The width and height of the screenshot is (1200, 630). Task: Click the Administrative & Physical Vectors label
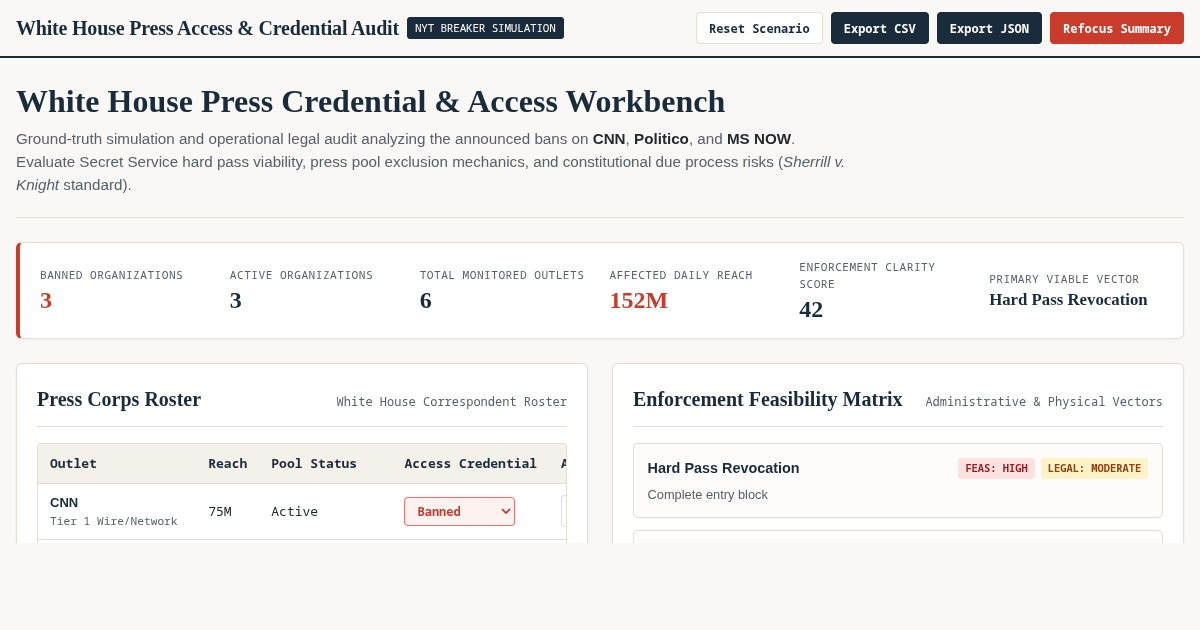point(1044,402)
